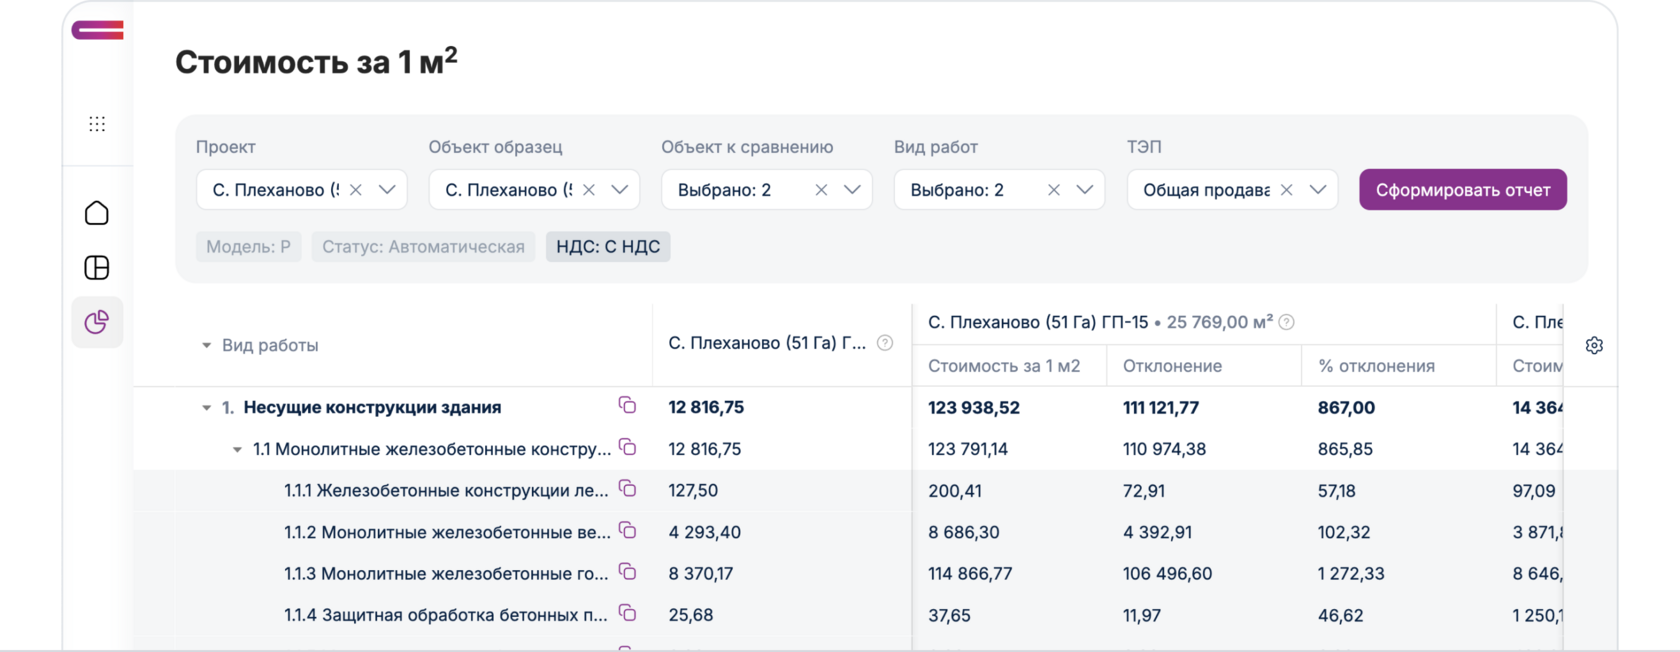Image resolution: width=1680 pixels, height=652 pixels.
Task: Open the home page from sidebar
Action: point(97,213)
